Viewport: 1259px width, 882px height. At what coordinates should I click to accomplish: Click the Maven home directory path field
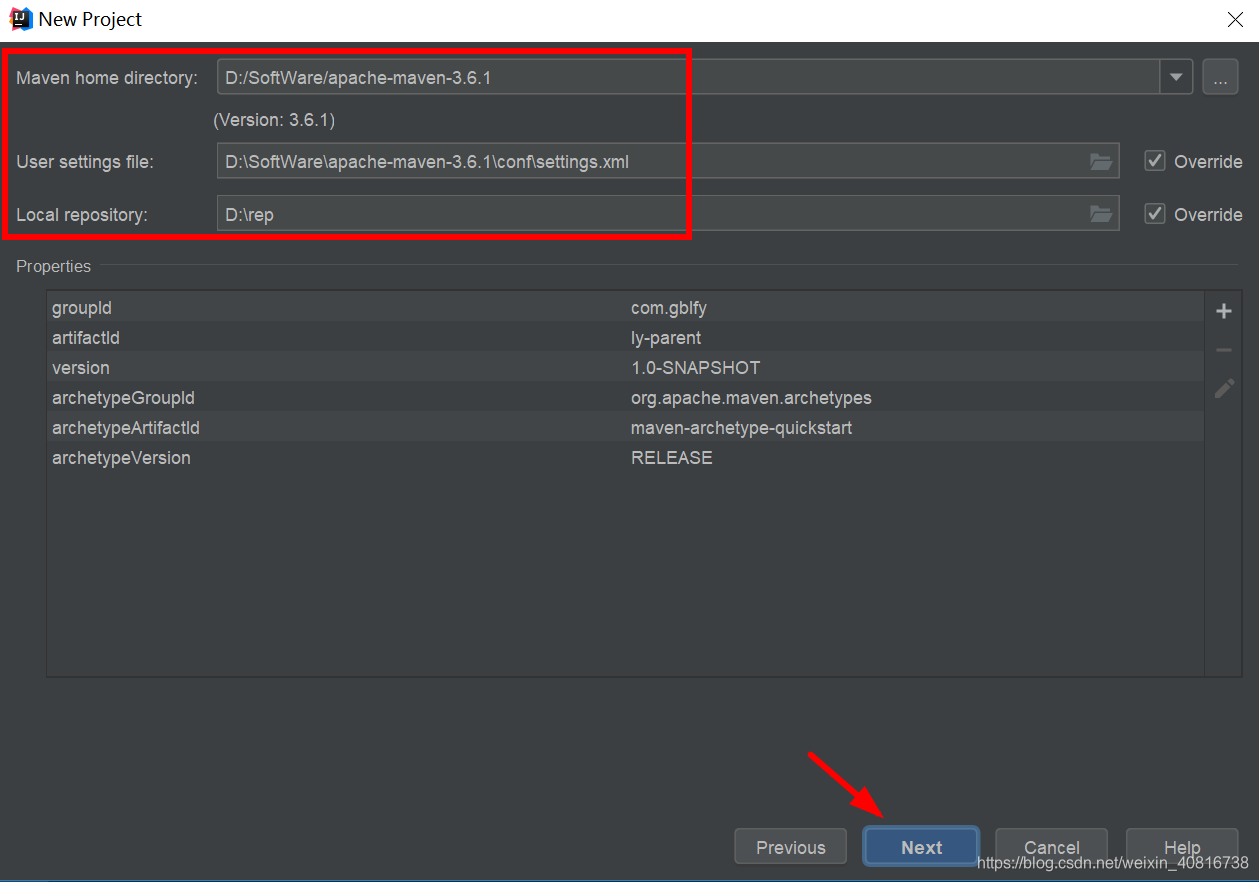688,77
